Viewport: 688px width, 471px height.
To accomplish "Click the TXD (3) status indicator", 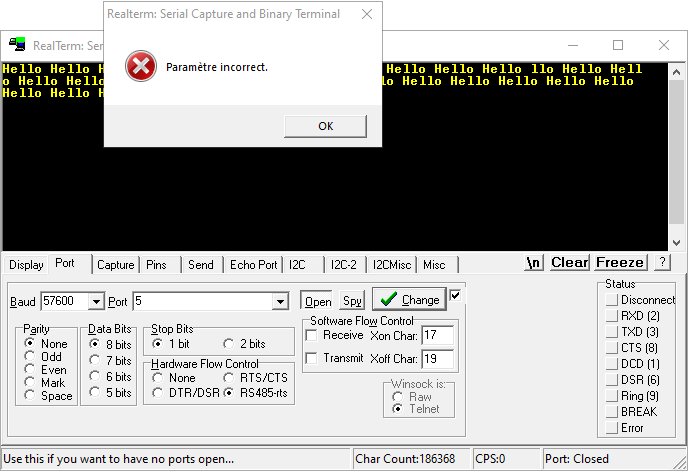I will click(612, 332).
